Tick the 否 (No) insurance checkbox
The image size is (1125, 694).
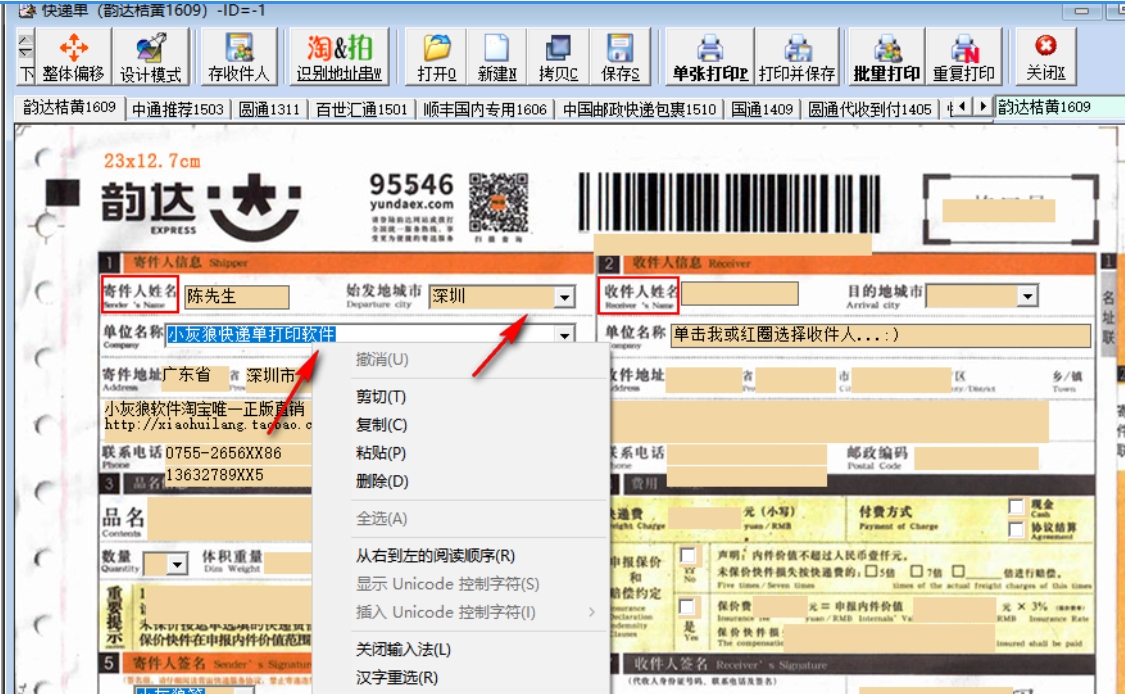[x=687, y=555]
